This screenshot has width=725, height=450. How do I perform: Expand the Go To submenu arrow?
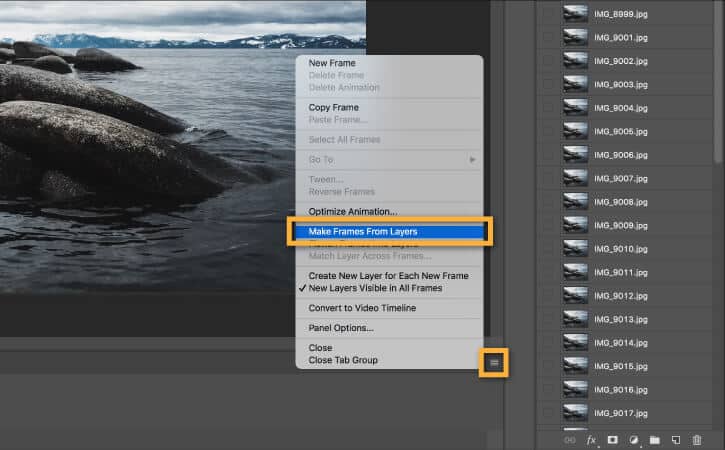[472, 160]
